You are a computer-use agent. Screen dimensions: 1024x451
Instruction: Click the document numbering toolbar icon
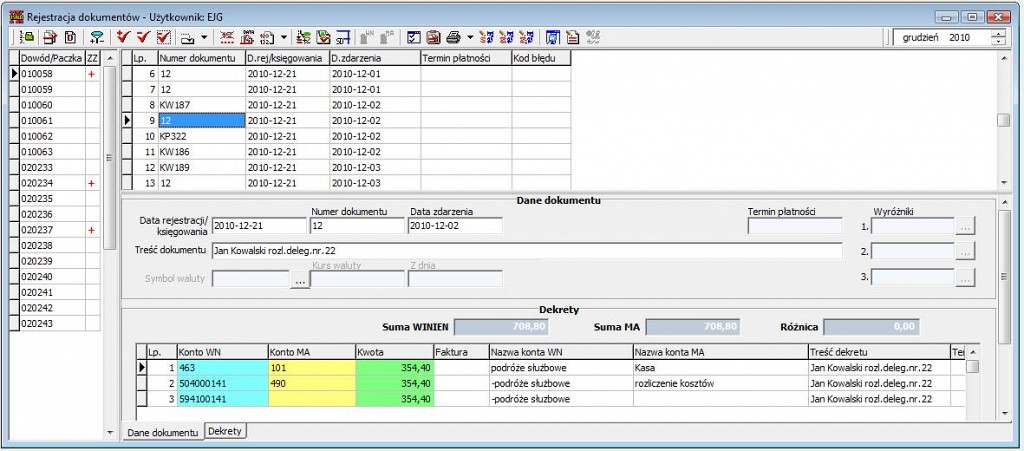point(267,37)
